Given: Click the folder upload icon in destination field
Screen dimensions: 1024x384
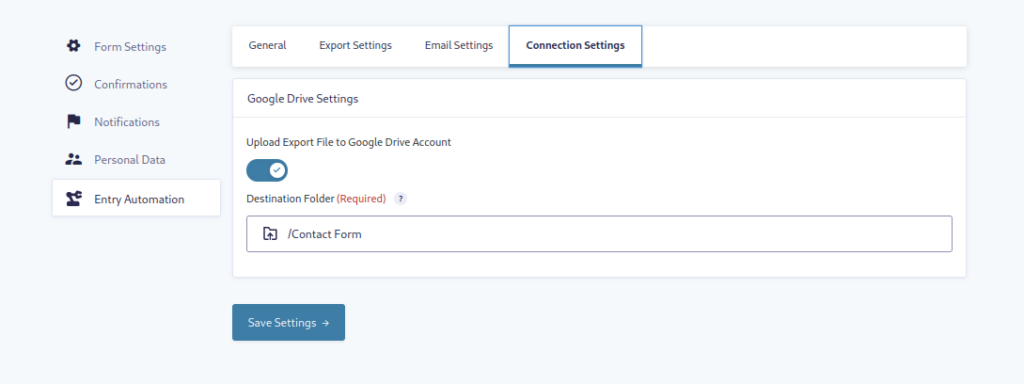Looking at the screenshot, I should click(270, 234).
